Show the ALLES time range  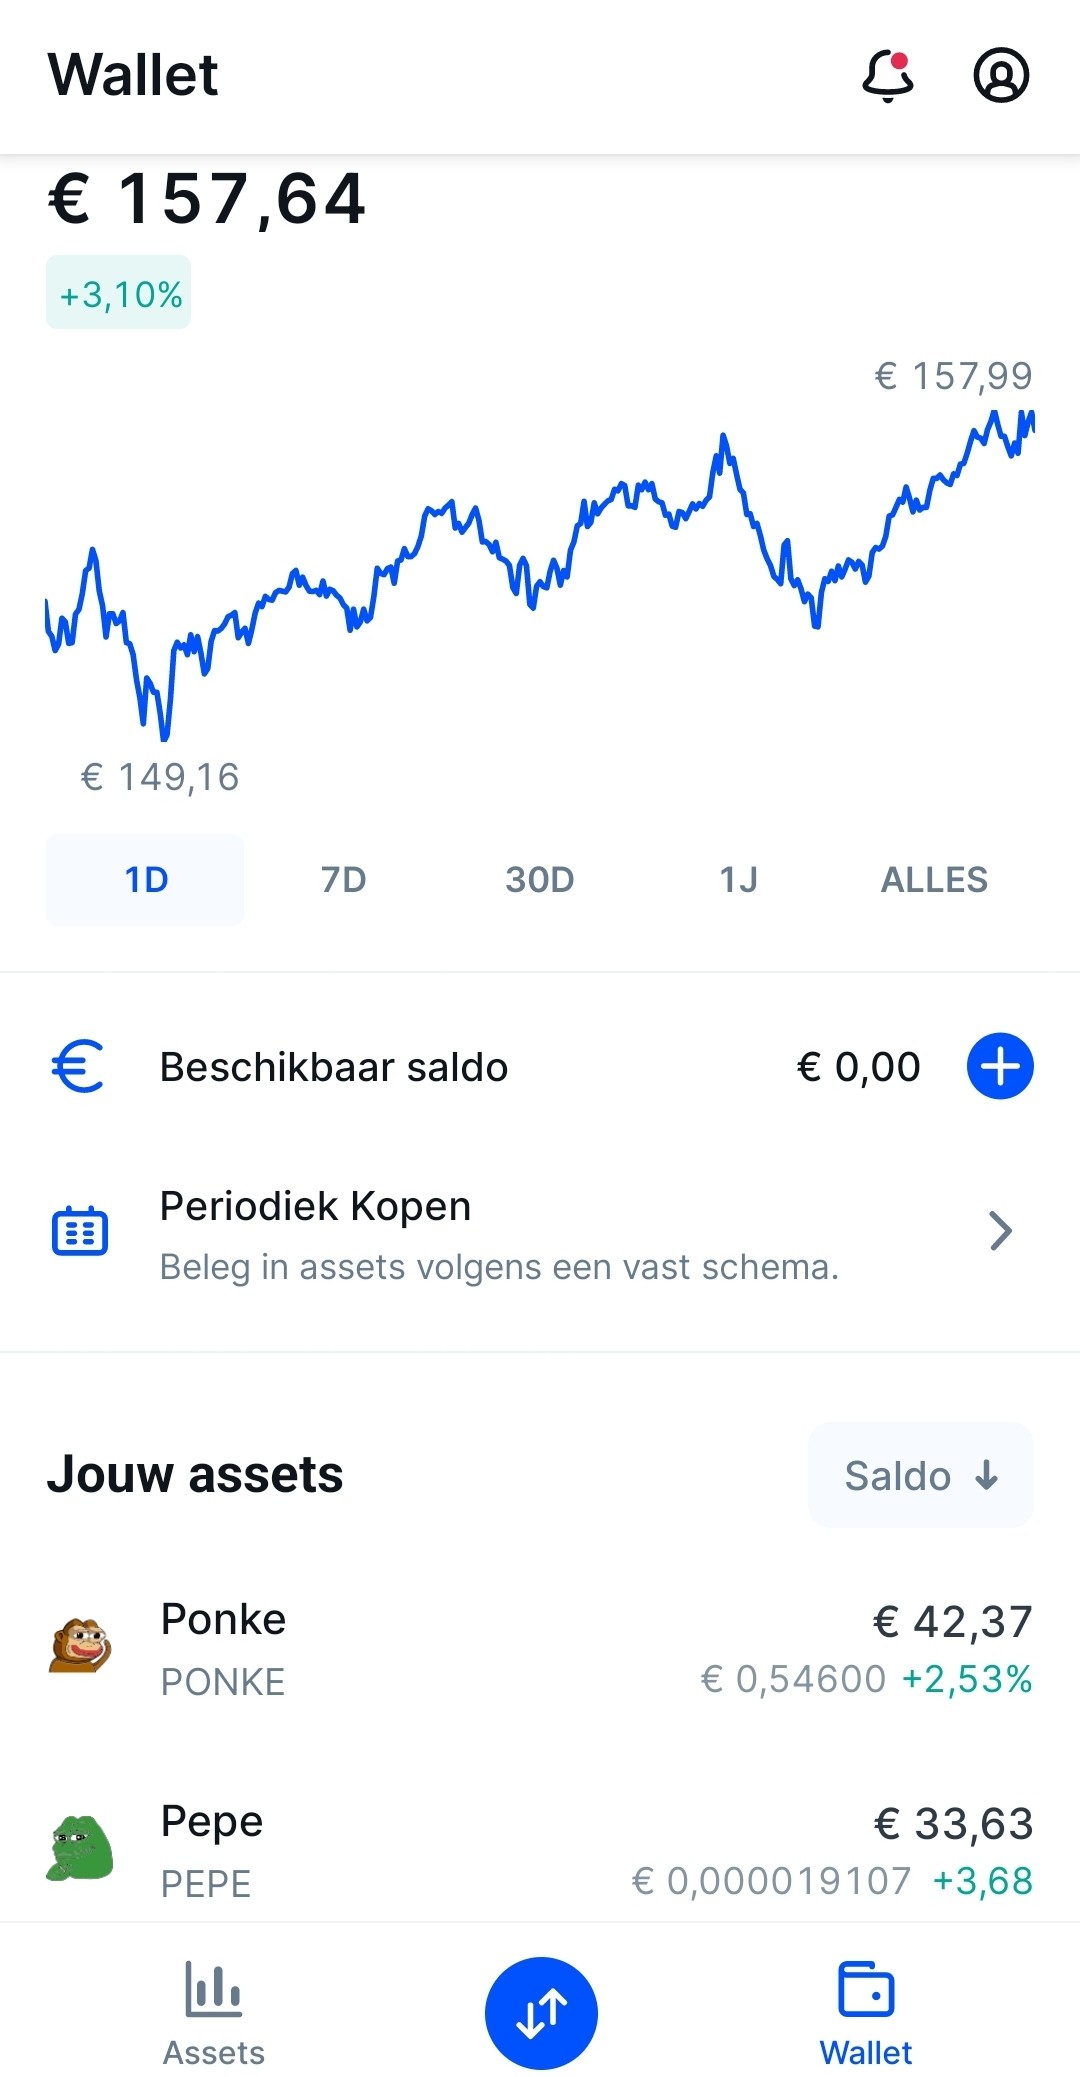(x=934, y=880)
